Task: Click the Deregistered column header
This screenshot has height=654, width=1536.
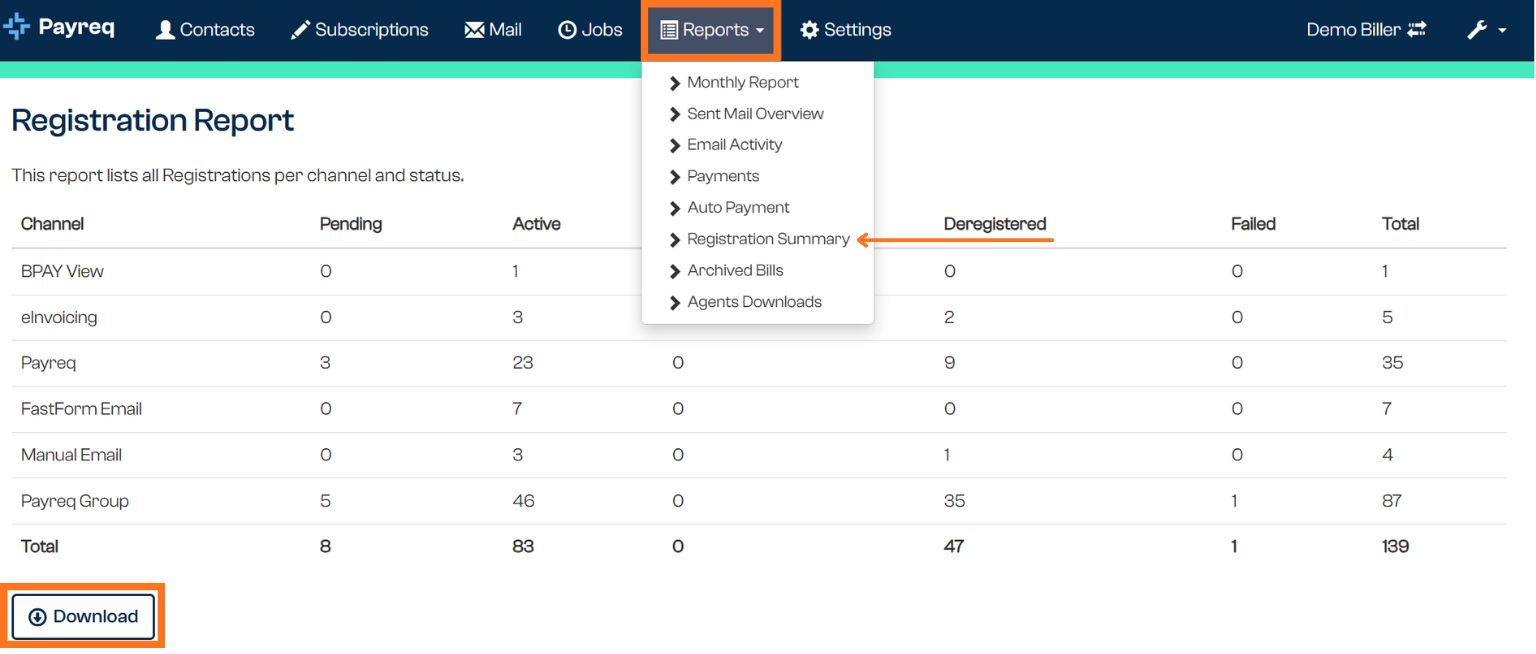Action: click(x=995, y=224)
